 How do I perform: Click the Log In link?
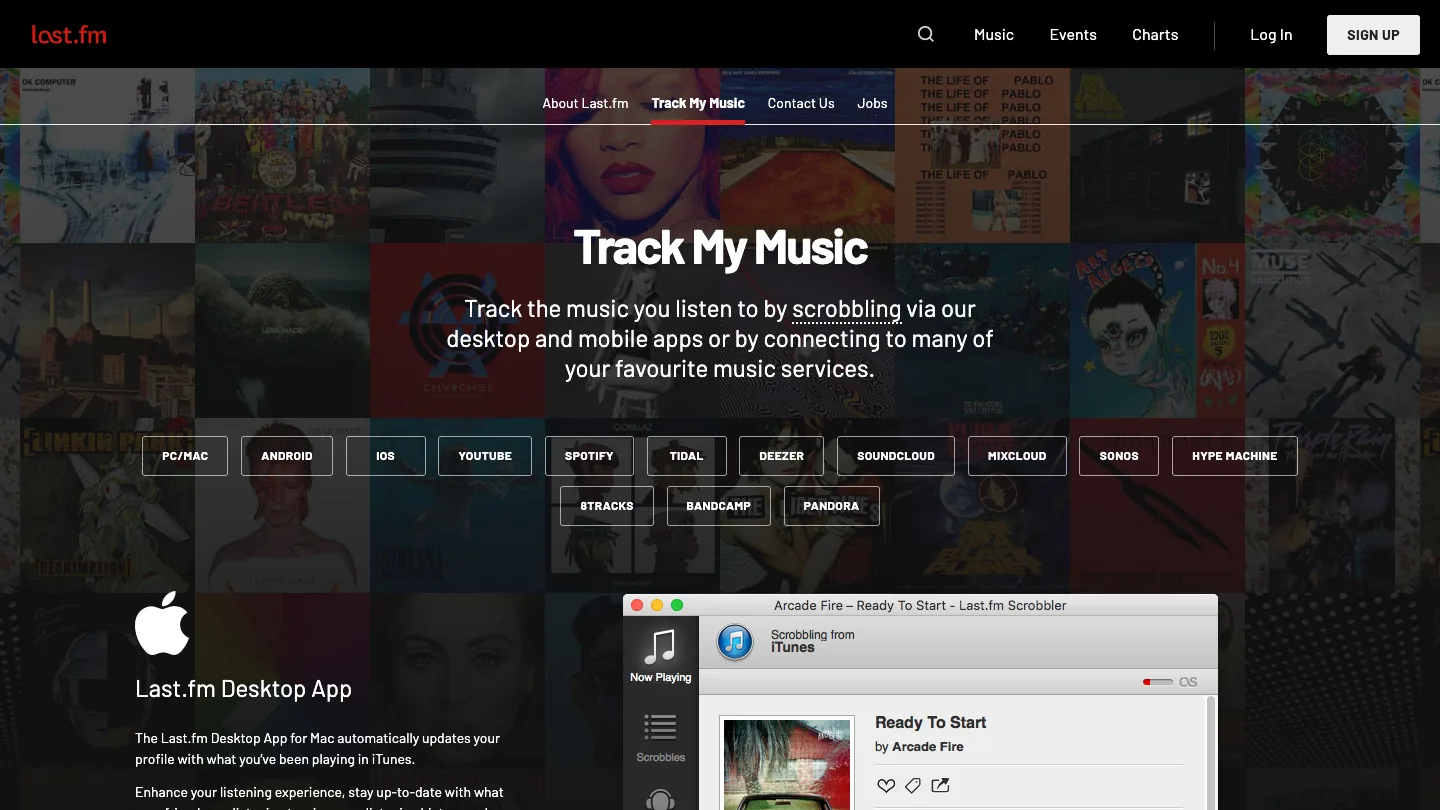[x=1271, y=34]
